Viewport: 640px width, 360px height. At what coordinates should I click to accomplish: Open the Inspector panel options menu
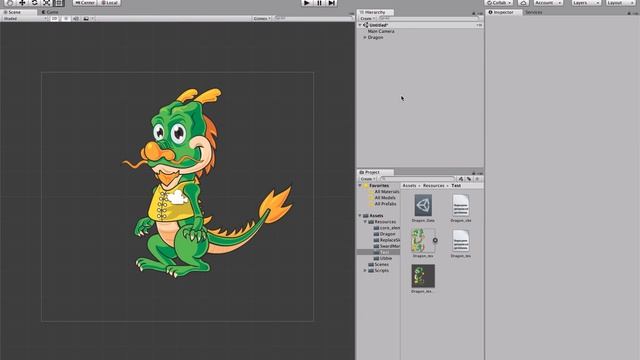(636, 13)
